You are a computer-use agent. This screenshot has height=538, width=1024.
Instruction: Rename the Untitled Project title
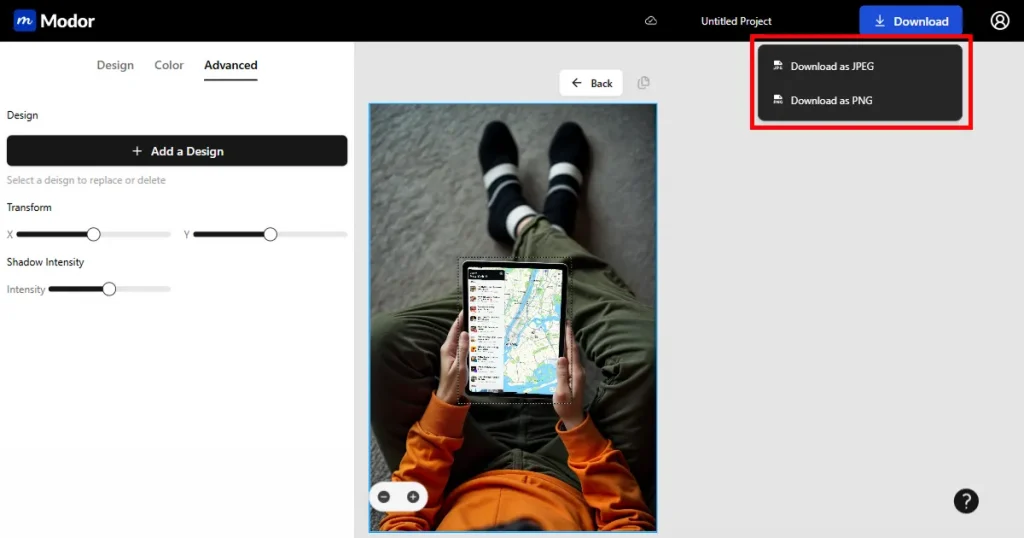736,21
